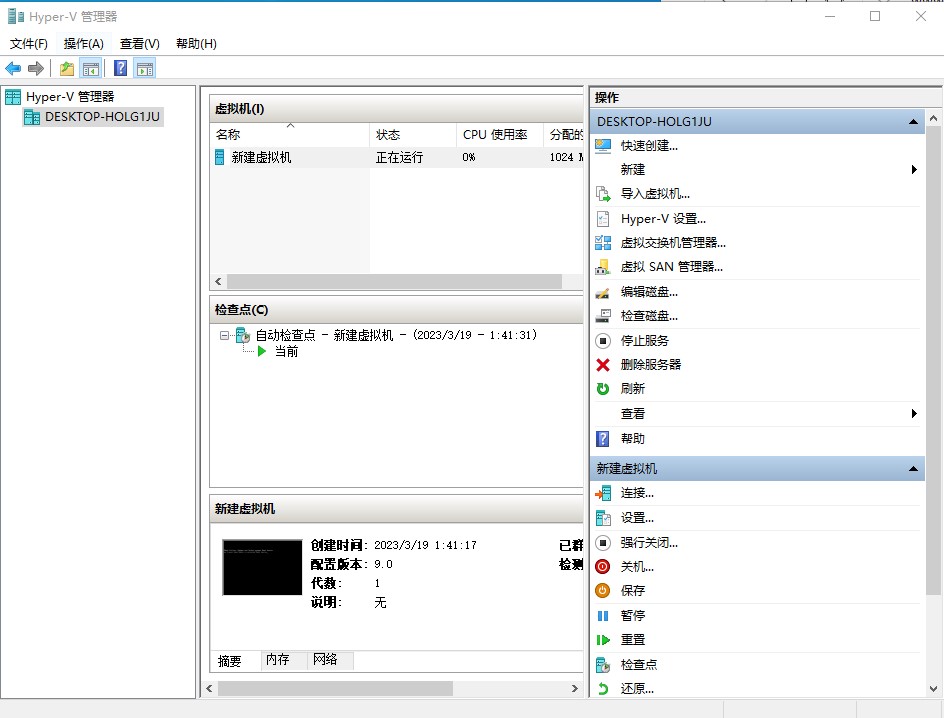Open the 文件(F) menu
This screenshot has height=718, width=944.
(x=28, y=43)
